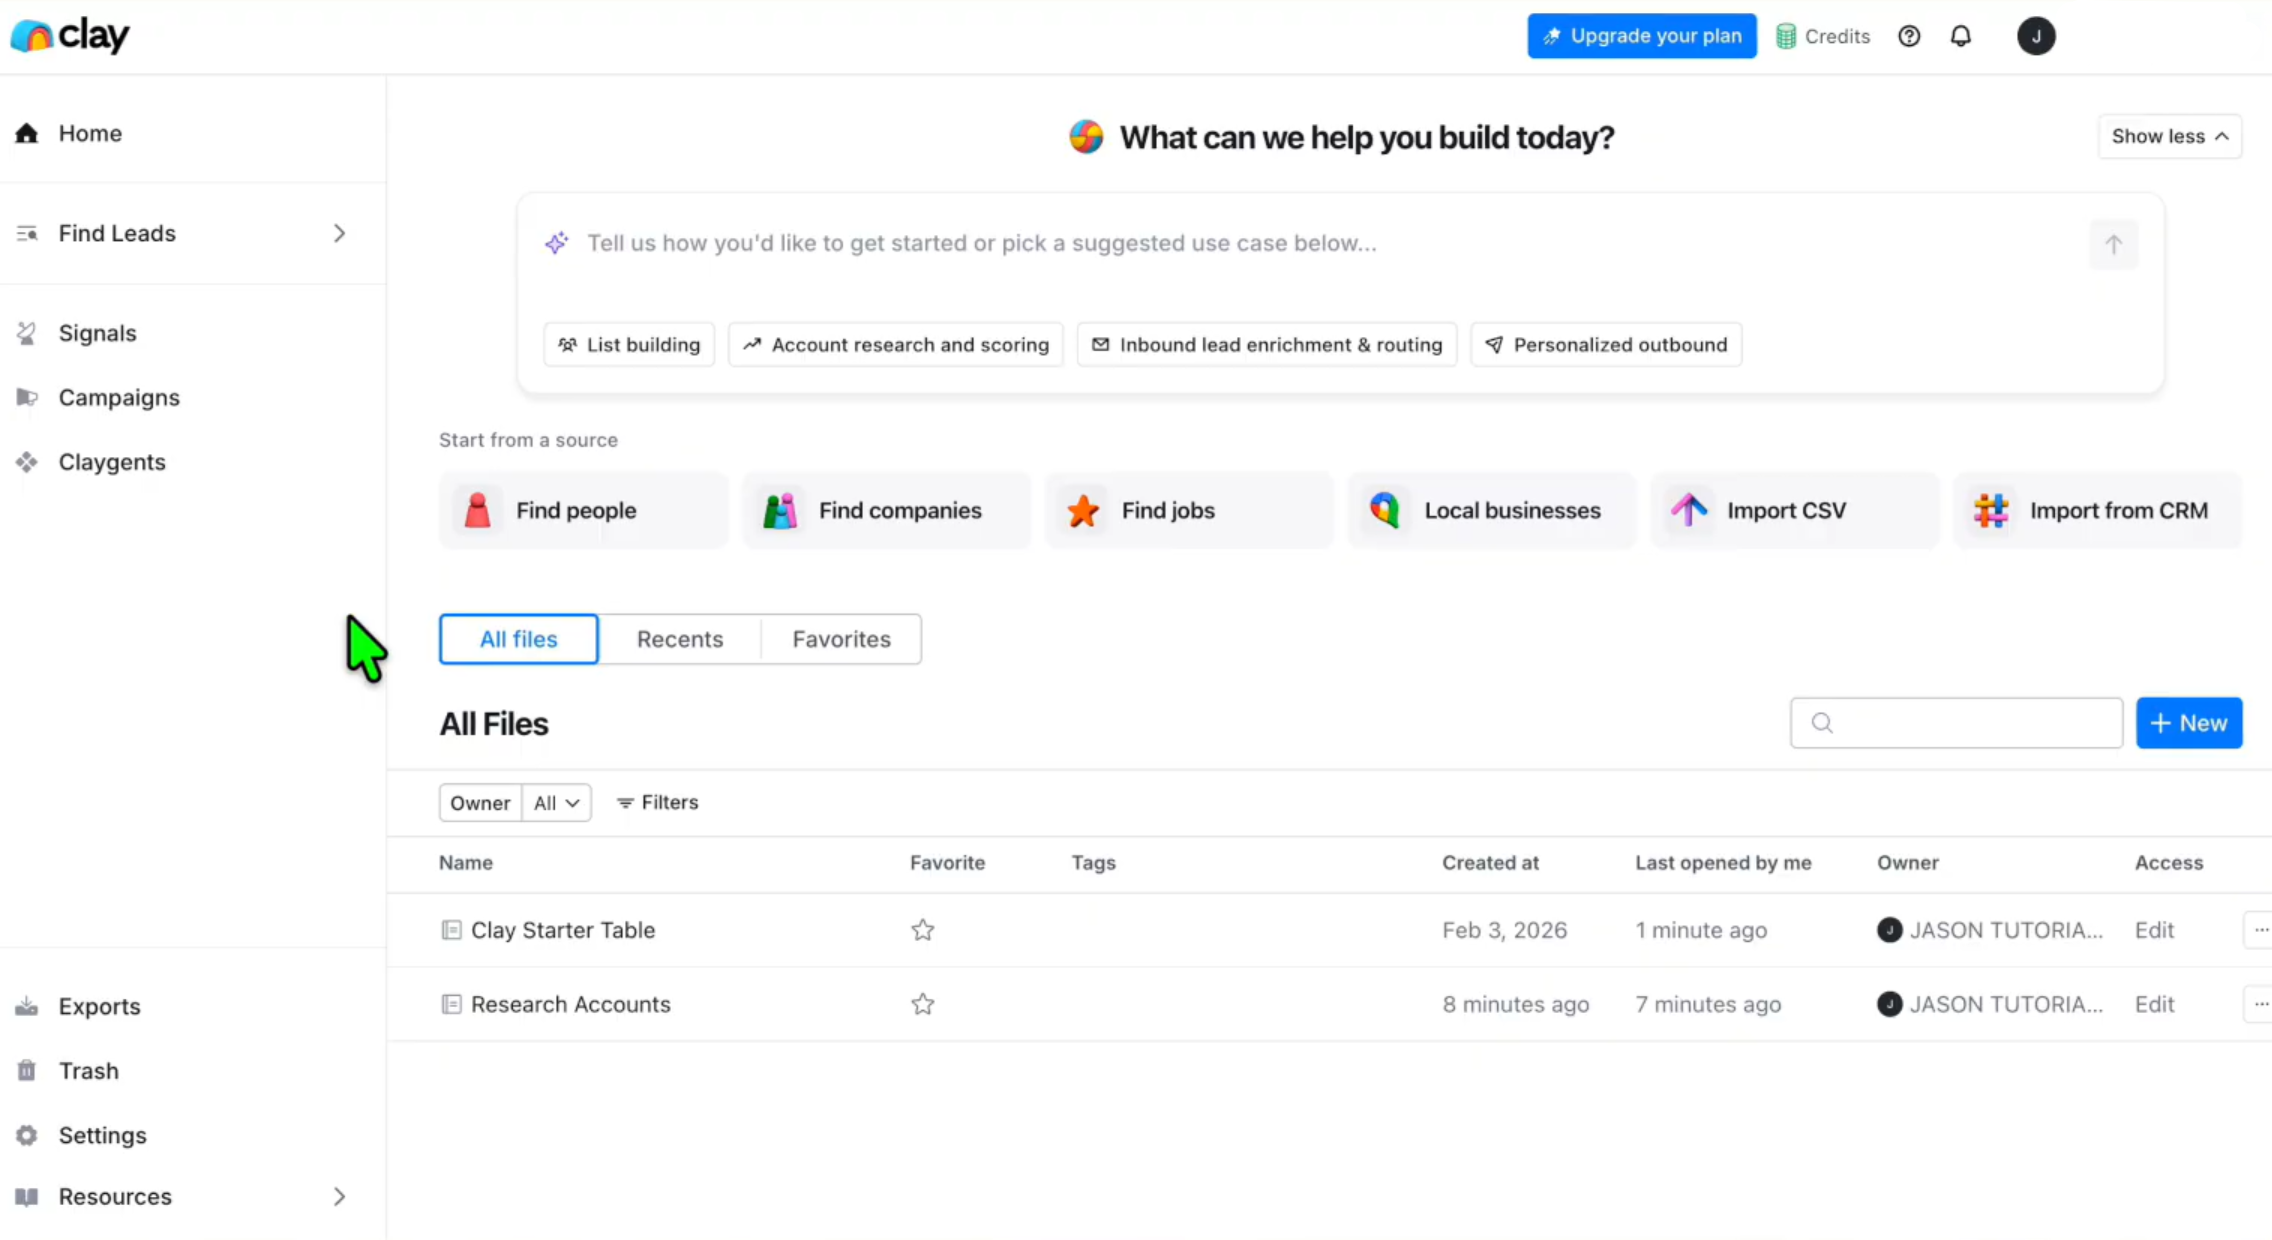Open Campaigns from the sidebar
The width and height of the screenshot is (2272, 1240).
(x=119, y=397)
